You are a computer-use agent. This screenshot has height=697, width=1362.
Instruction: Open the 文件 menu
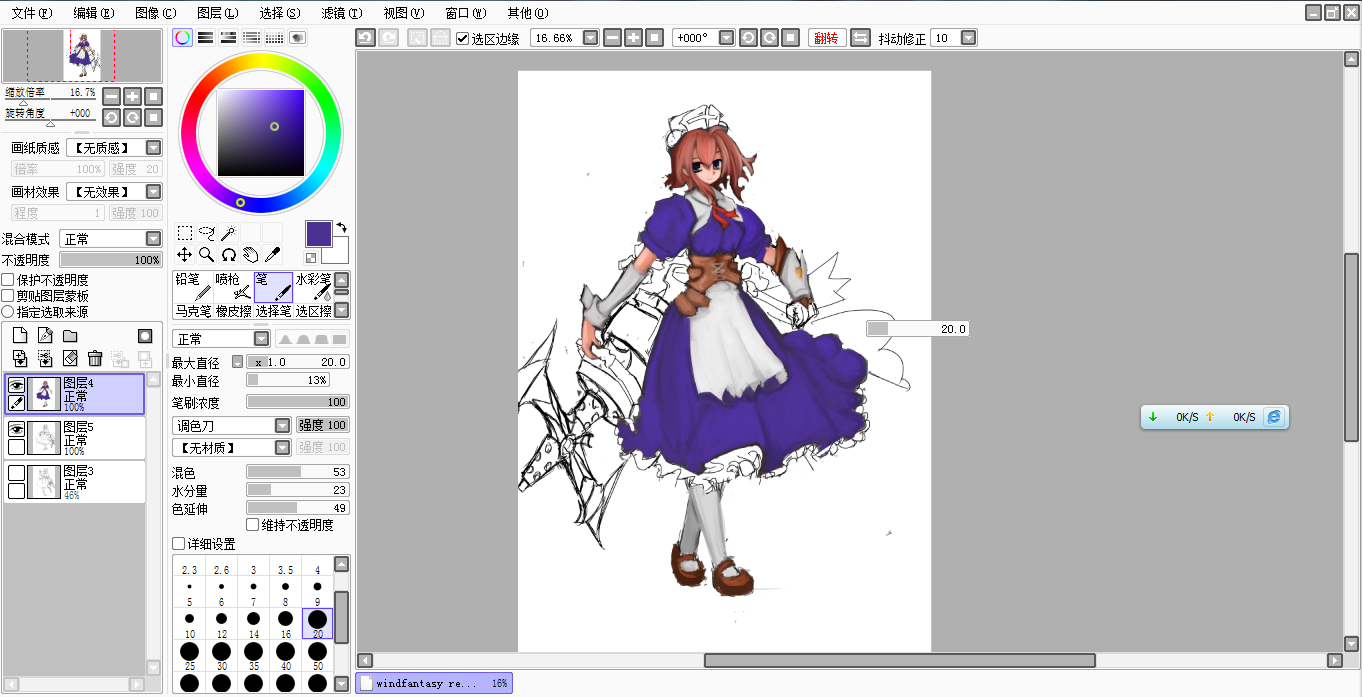coord(32,13)
